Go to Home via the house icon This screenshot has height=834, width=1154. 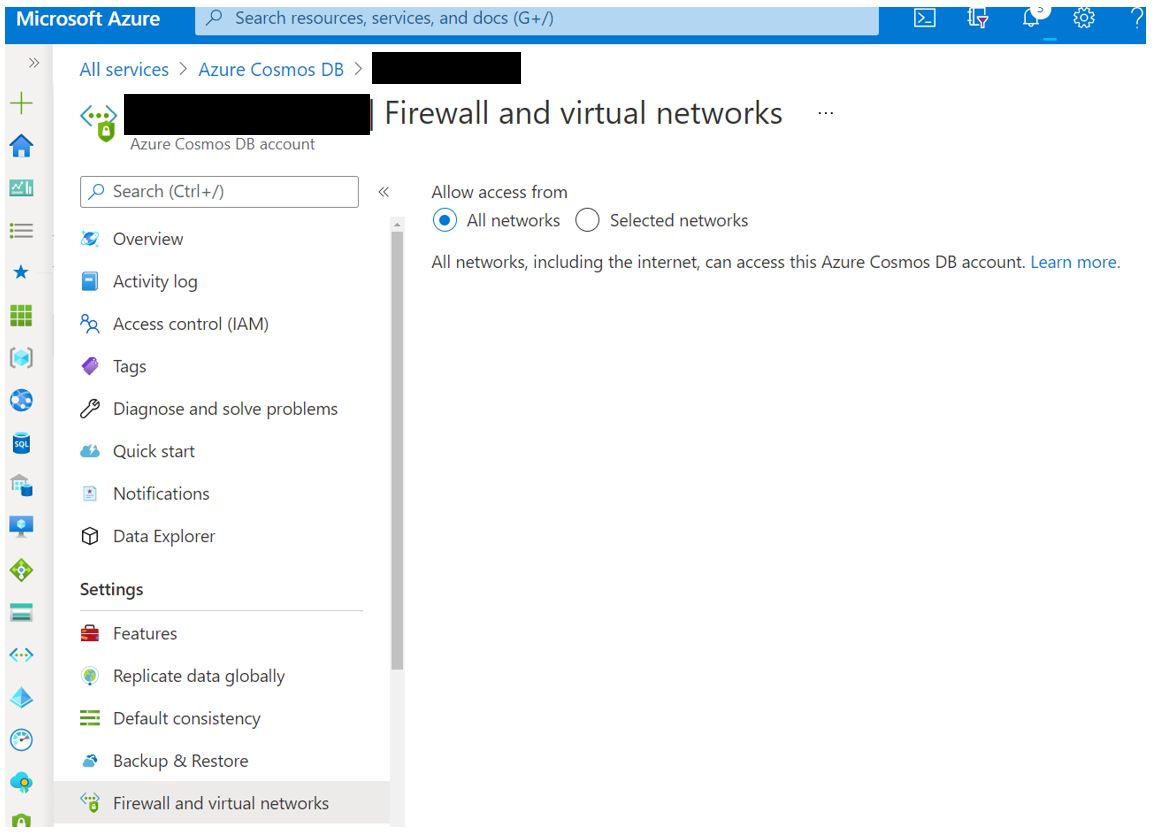click(x=21, y=146)
